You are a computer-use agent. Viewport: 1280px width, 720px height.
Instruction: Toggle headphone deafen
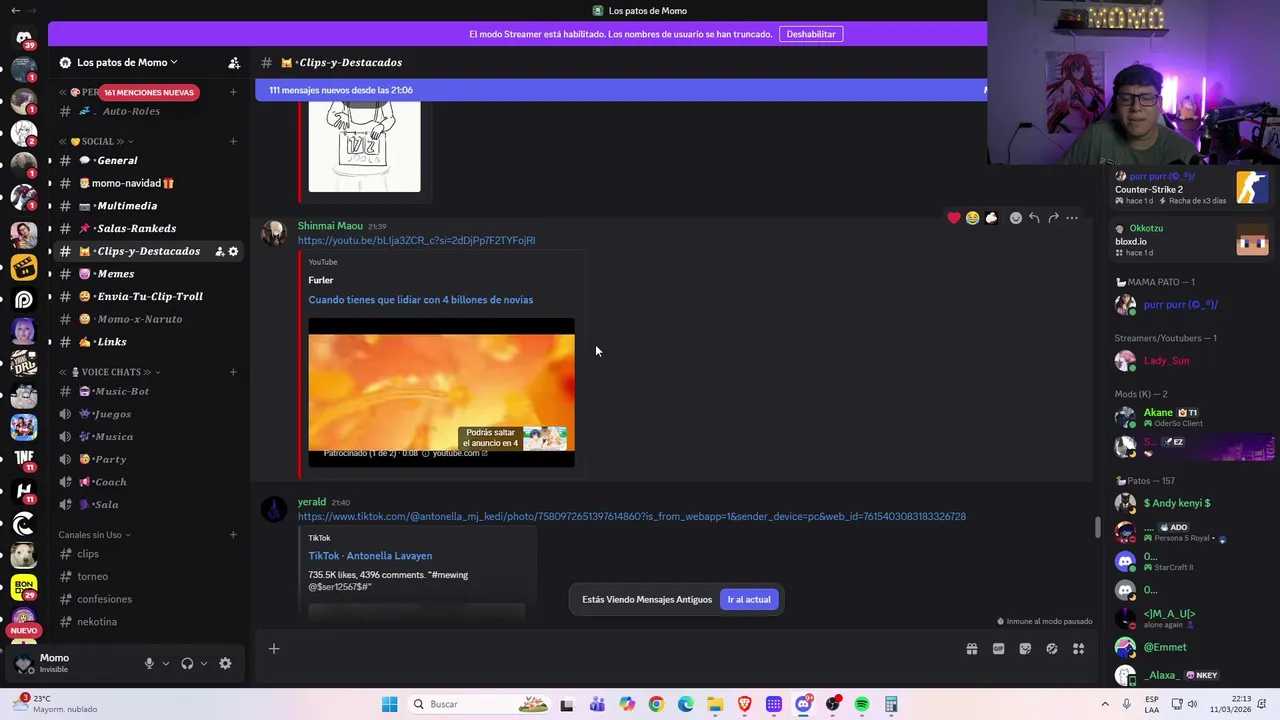(x=187, y=663)
